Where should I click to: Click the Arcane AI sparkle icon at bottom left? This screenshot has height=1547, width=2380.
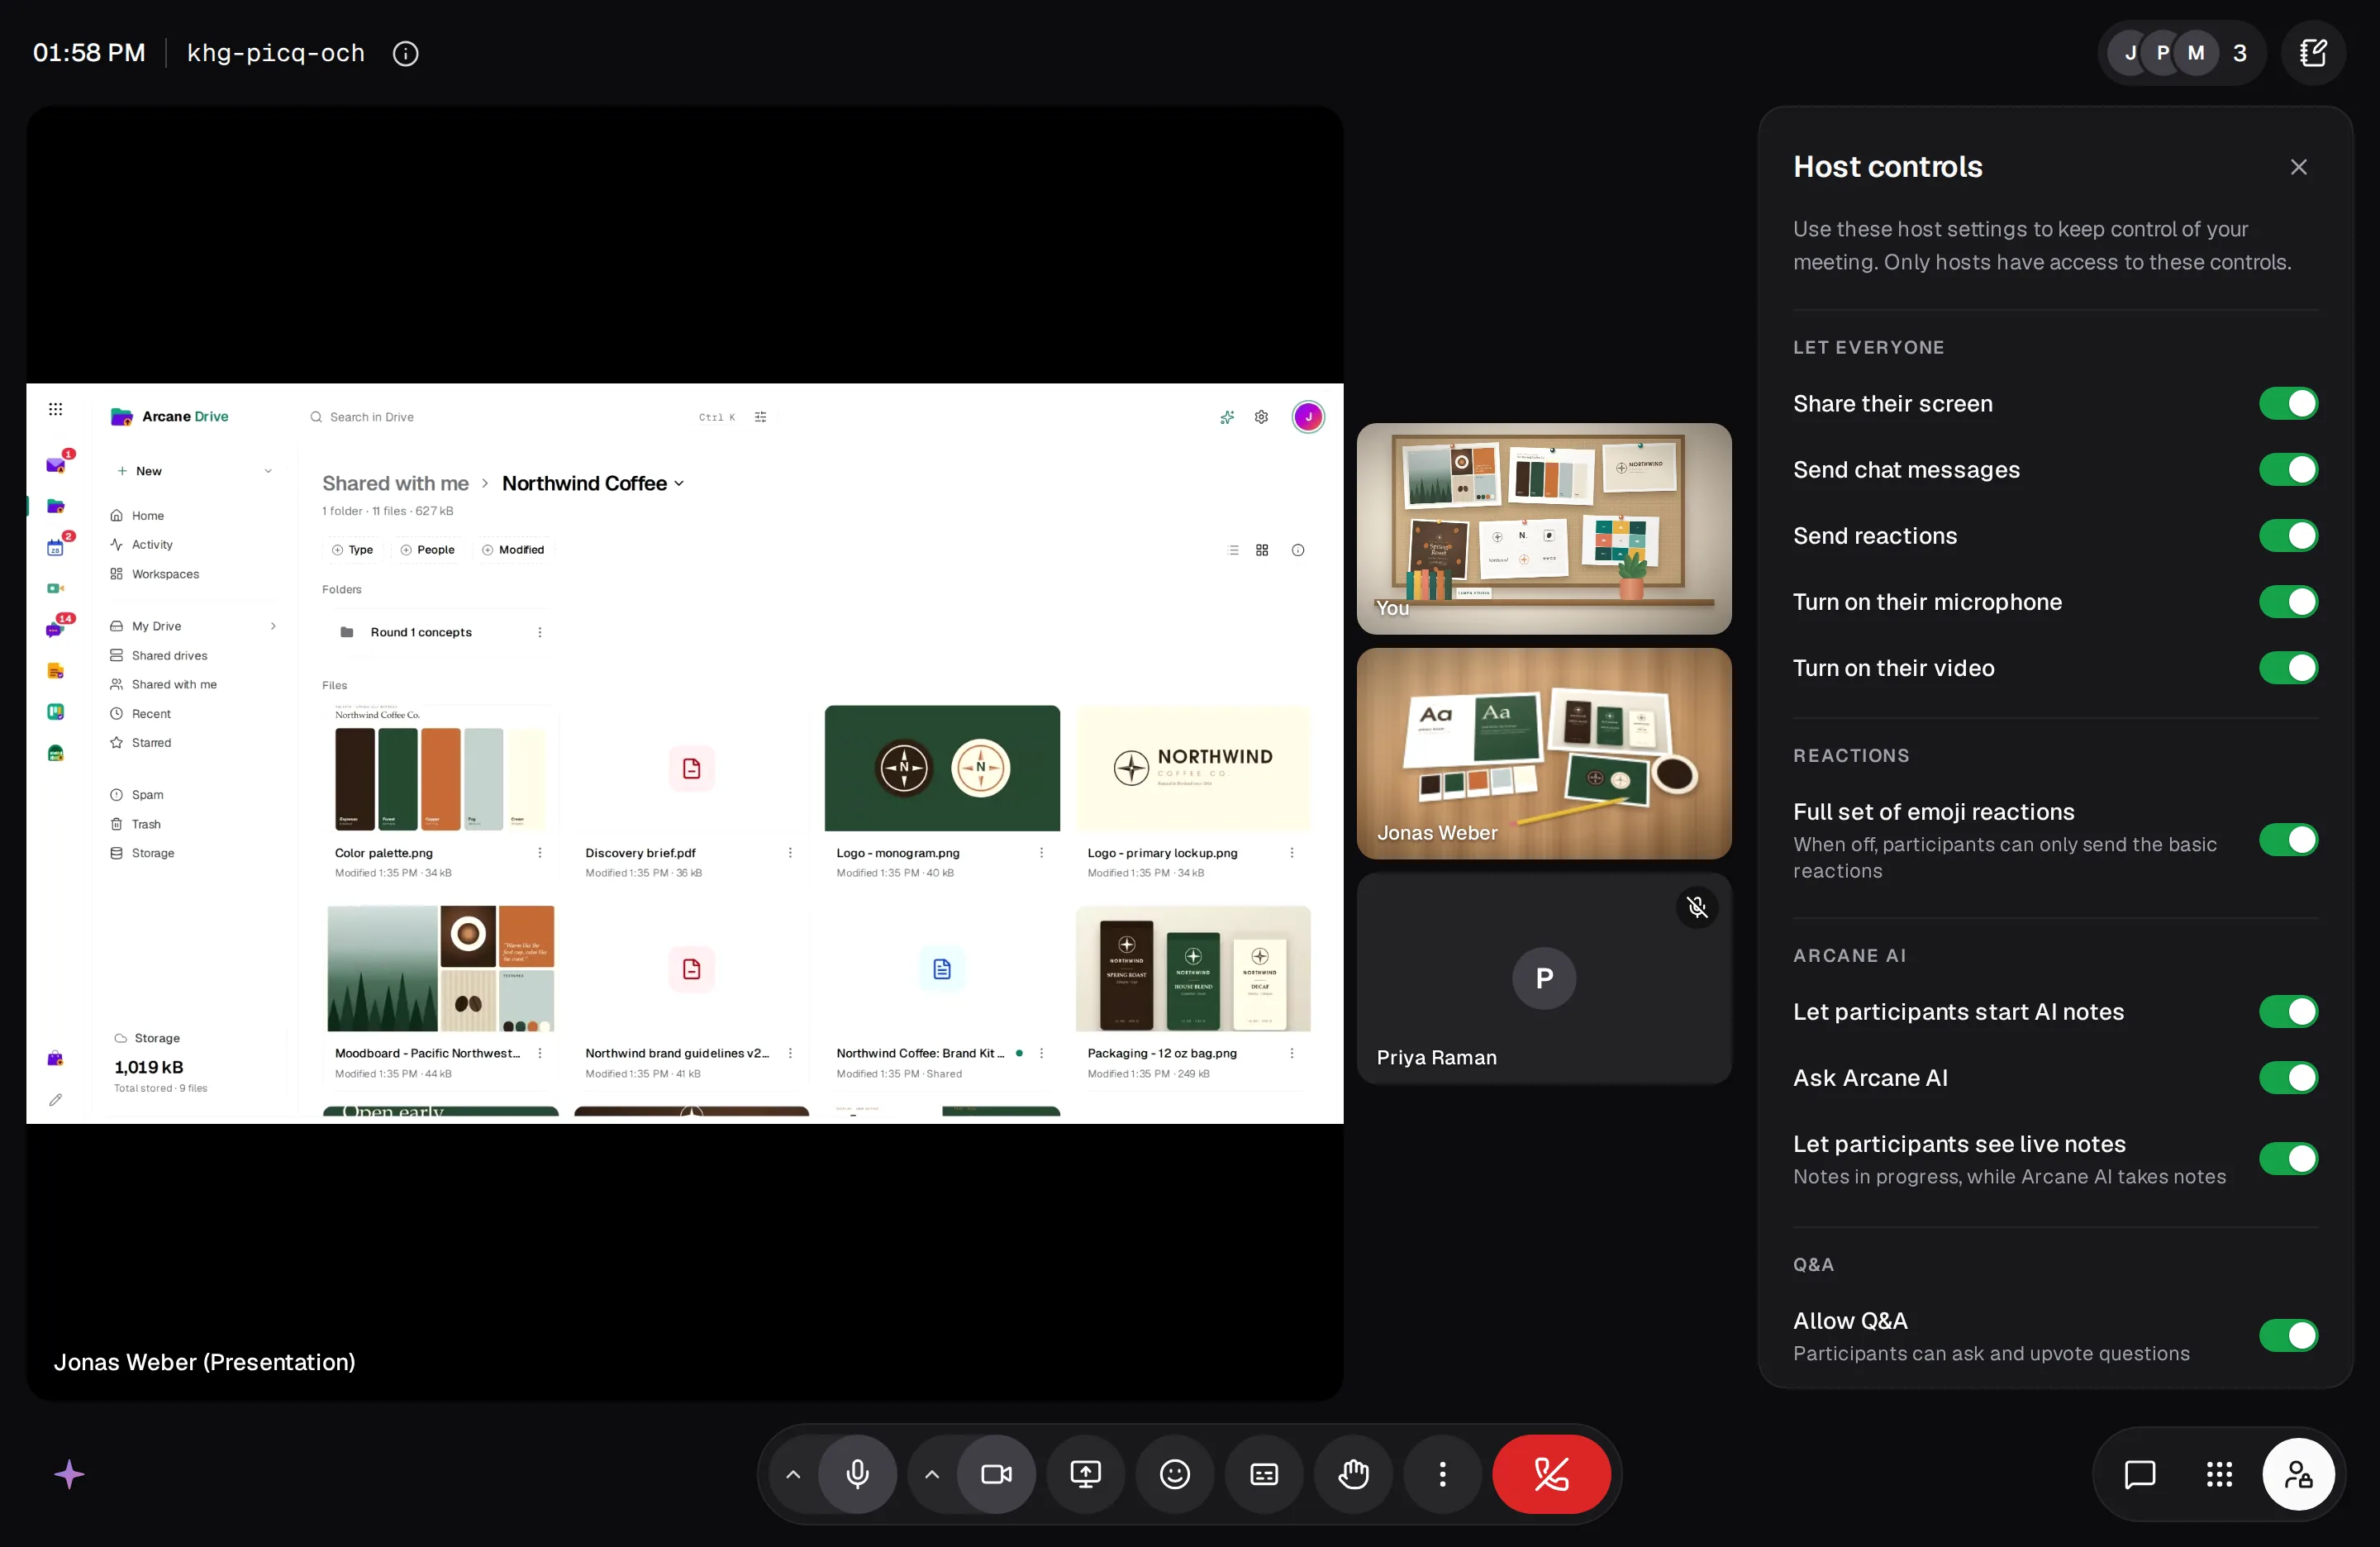(x=69, y=1473)
